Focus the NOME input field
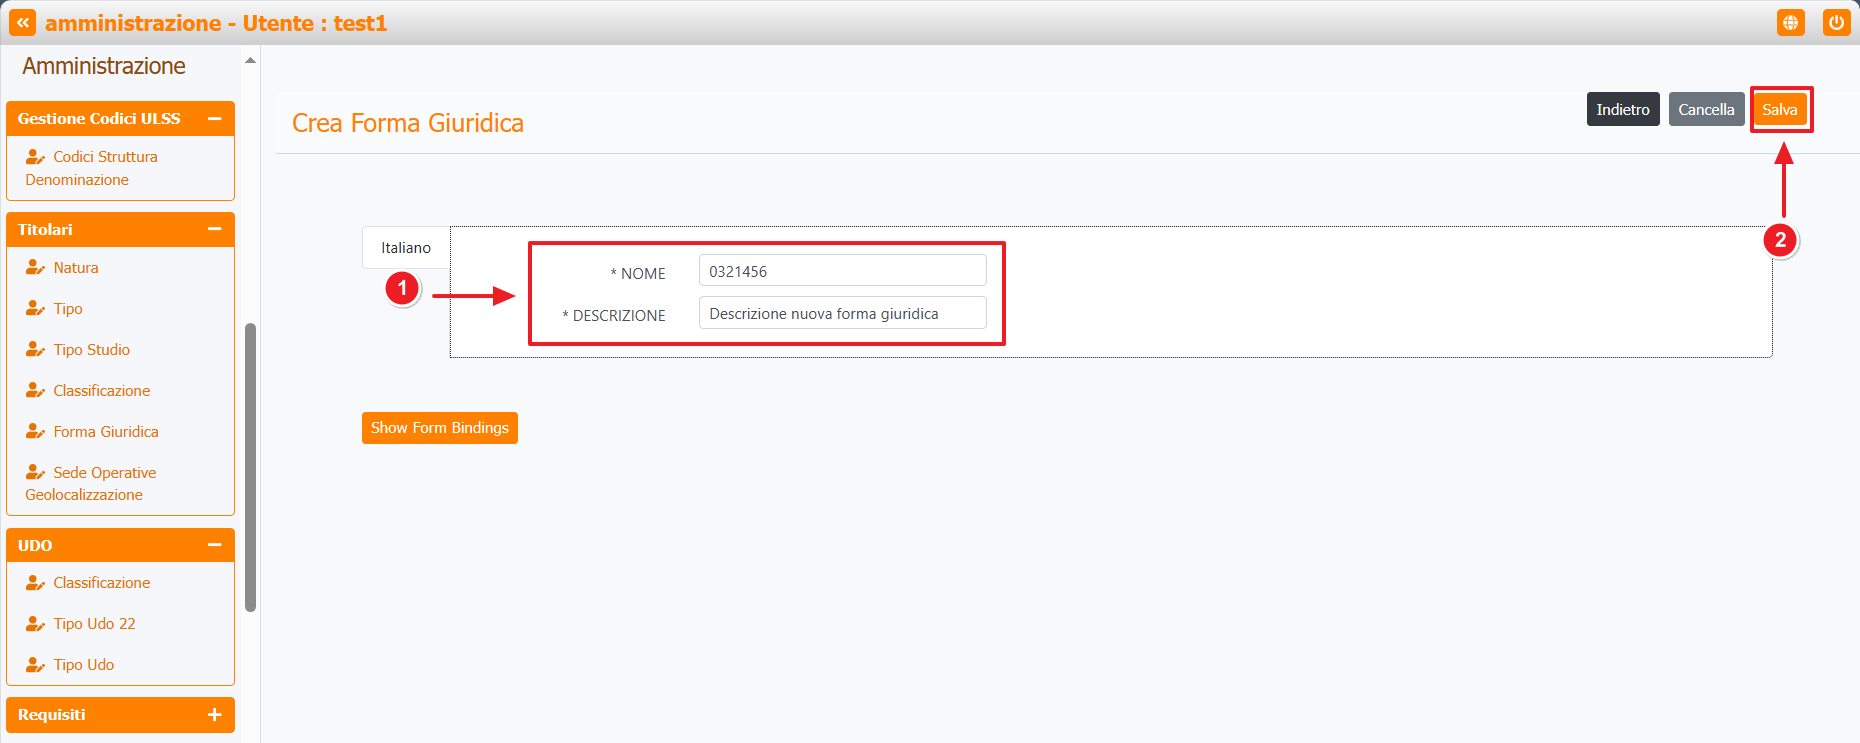This screenshot has width=1860, height=743. [842, 271]
